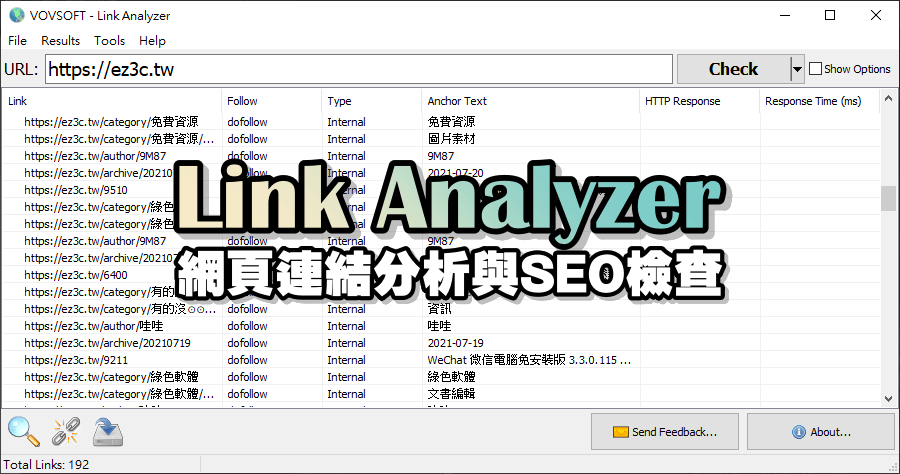This screenshot has height=474, width=900.
Task: Click anchor text 免費資源 cell
Action: tap(452, 122)
